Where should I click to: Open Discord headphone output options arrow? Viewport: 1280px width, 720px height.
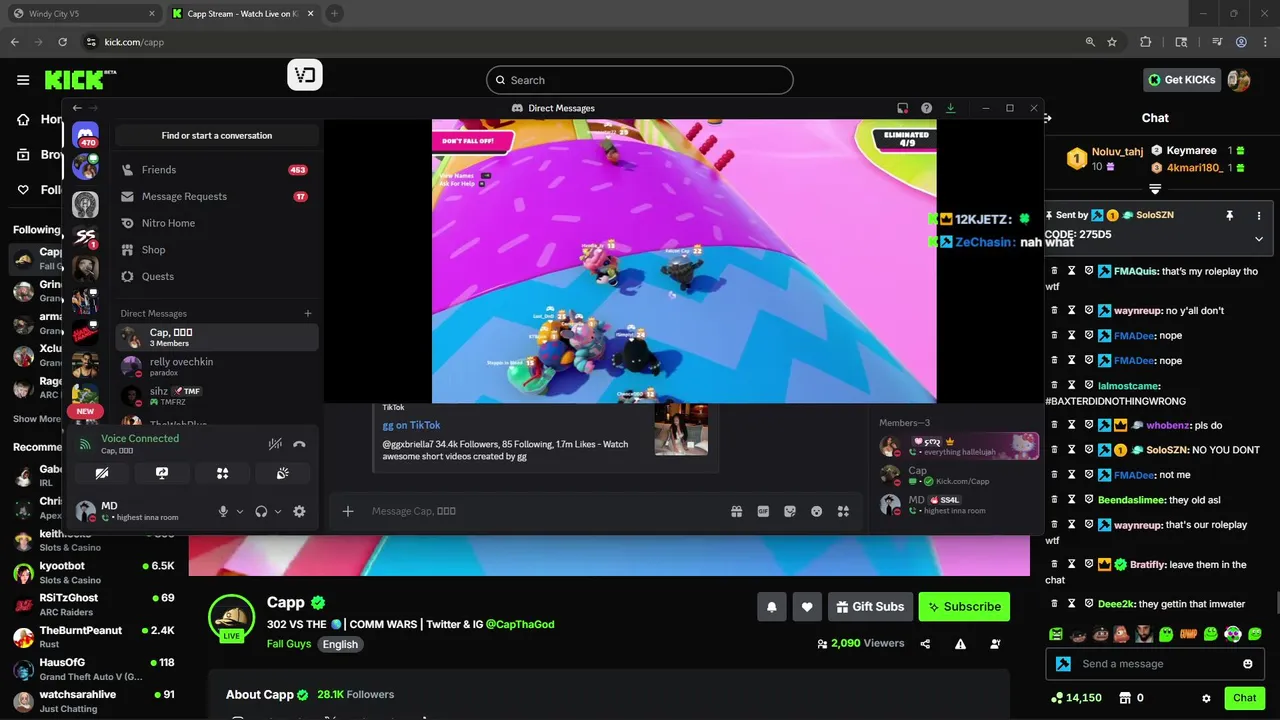click(x=278, y=511)
